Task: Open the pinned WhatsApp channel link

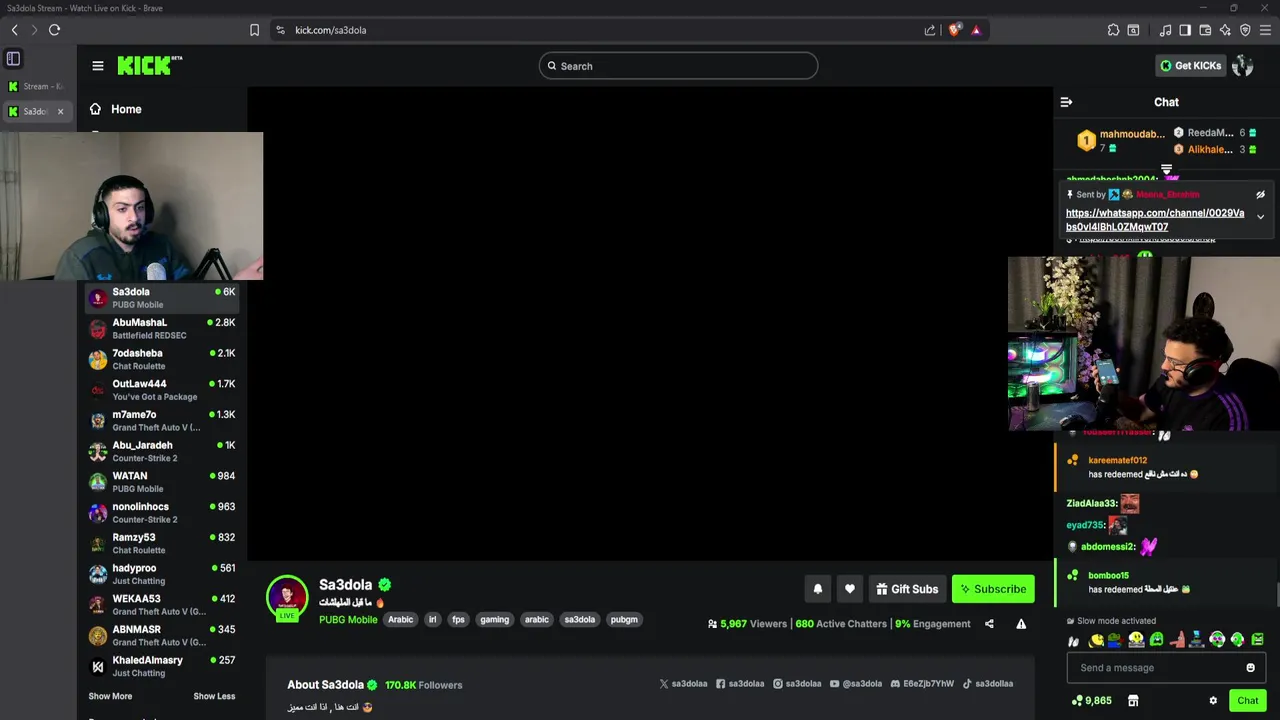Action: [x=1155, y=220]
